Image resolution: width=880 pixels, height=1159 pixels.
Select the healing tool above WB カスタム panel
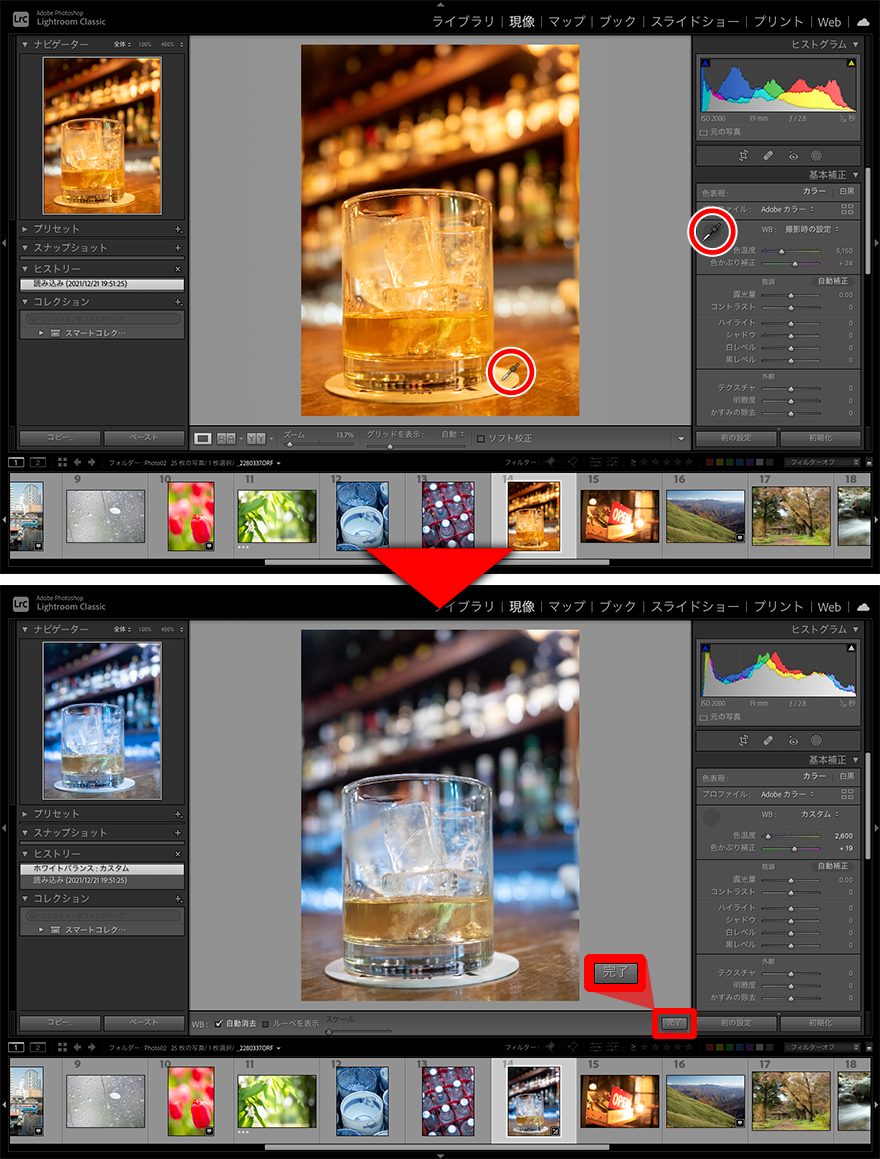[x=768, y=741]
